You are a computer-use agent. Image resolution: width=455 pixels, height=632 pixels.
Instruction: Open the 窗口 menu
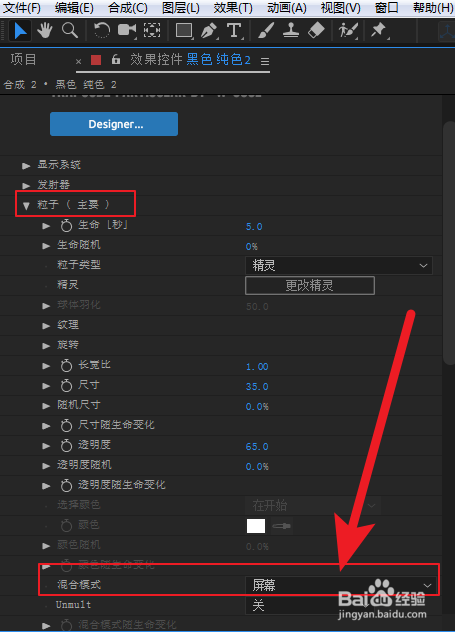386,8
